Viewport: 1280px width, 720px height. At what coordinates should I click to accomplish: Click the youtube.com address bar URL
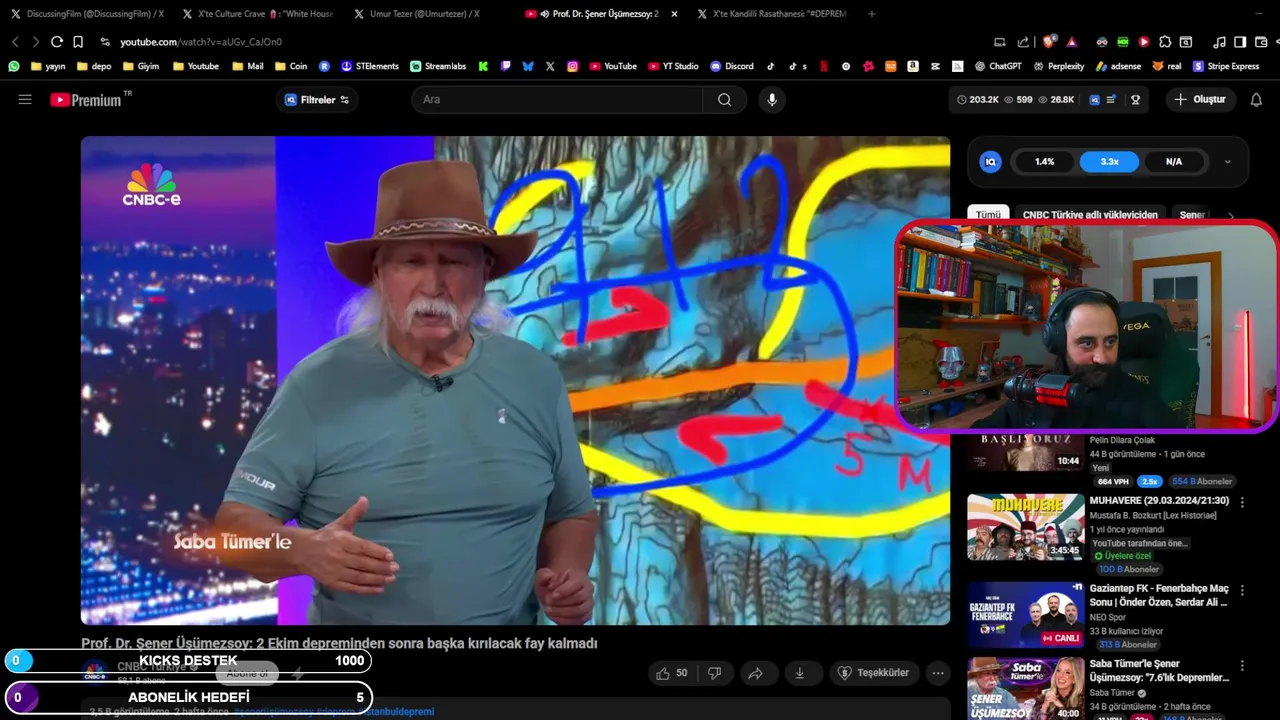point(201,42)
